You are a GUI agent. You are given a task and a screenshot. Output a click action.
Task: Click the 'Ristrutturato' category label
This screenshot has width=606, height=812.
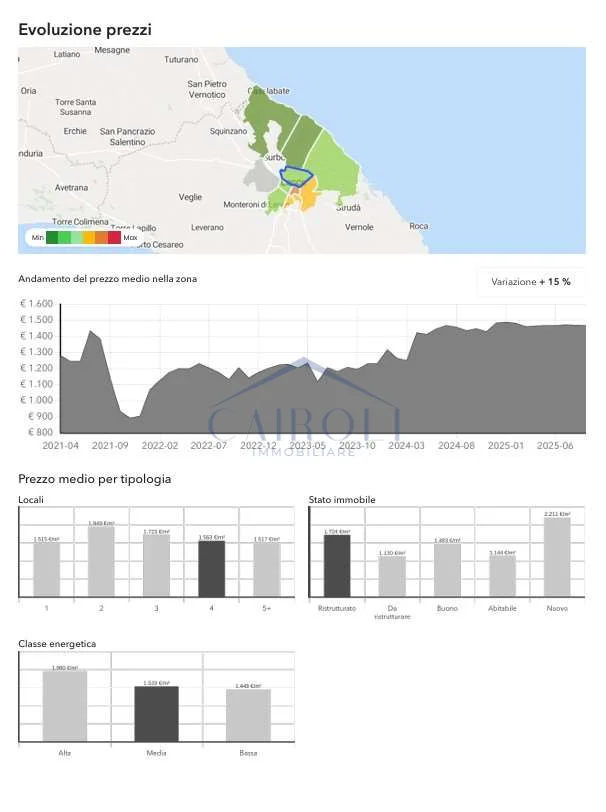[x=337, y=608]
